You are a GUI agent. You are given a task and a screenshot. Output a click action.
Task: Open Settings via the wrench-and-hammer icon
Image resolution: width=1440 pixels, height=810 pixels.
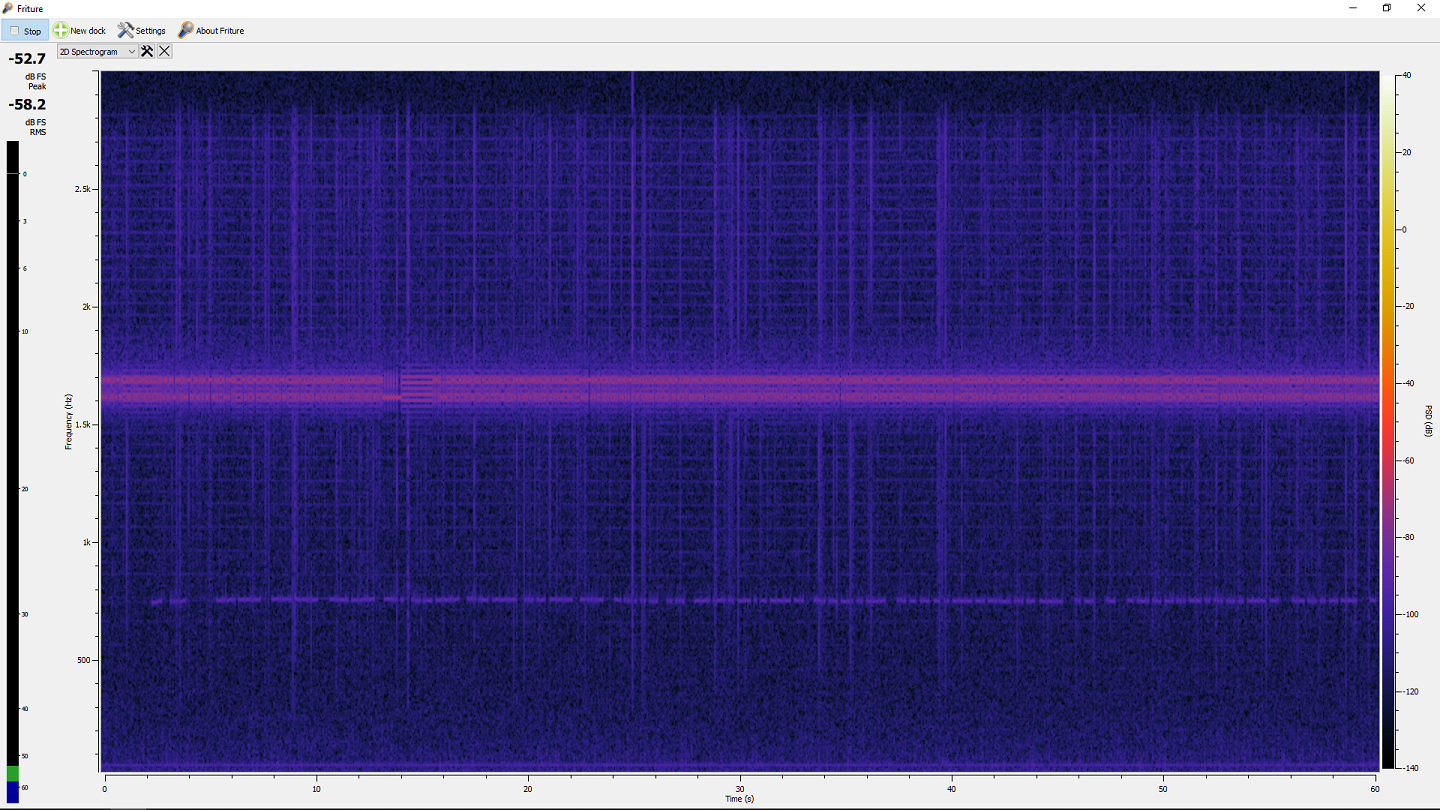click(125, 30)
